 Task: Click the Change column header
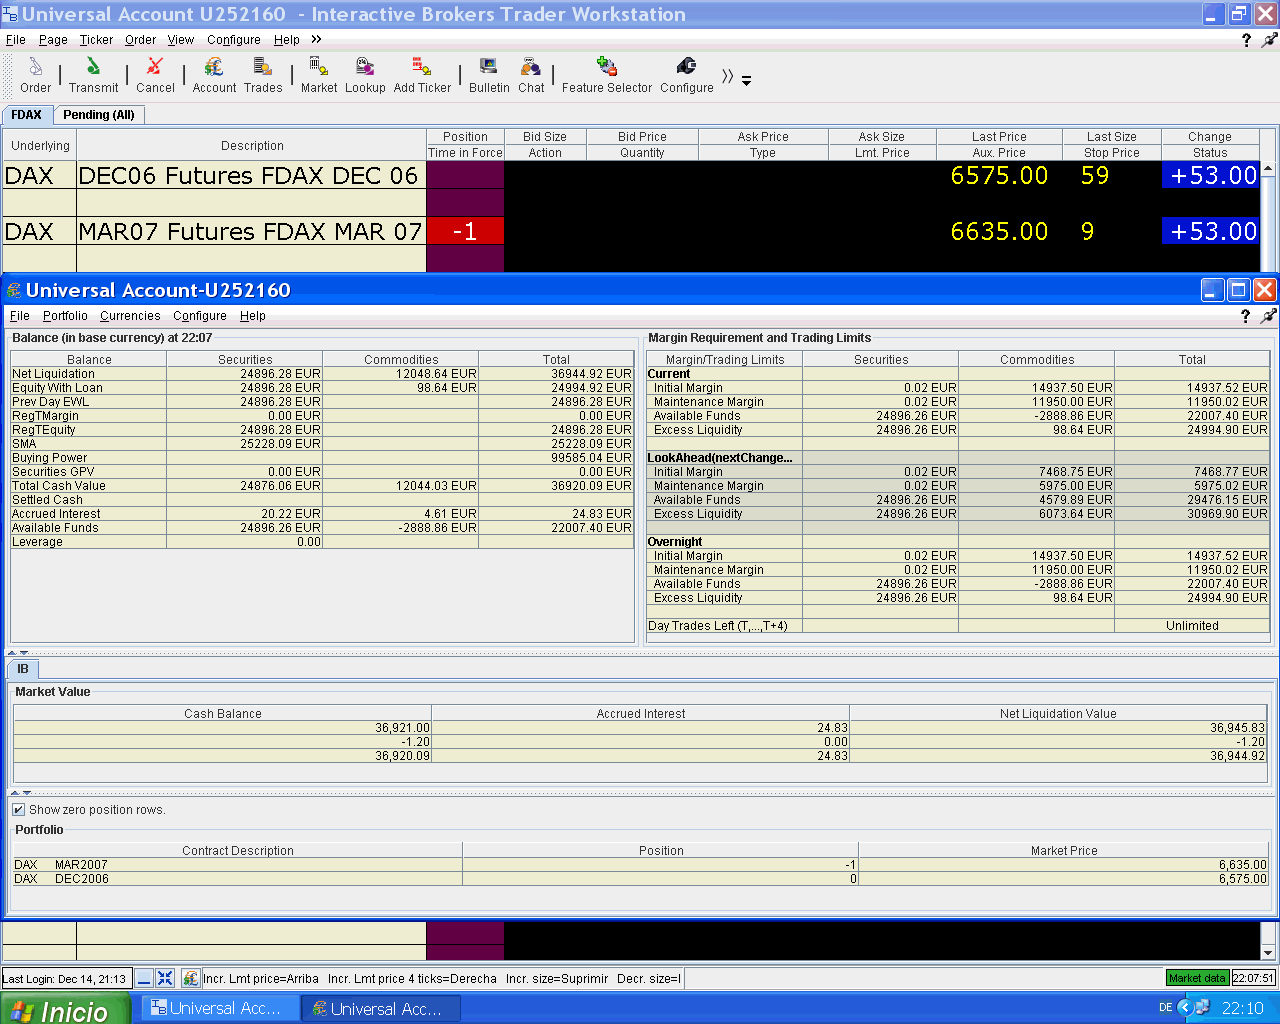[x=1210, y=137]
